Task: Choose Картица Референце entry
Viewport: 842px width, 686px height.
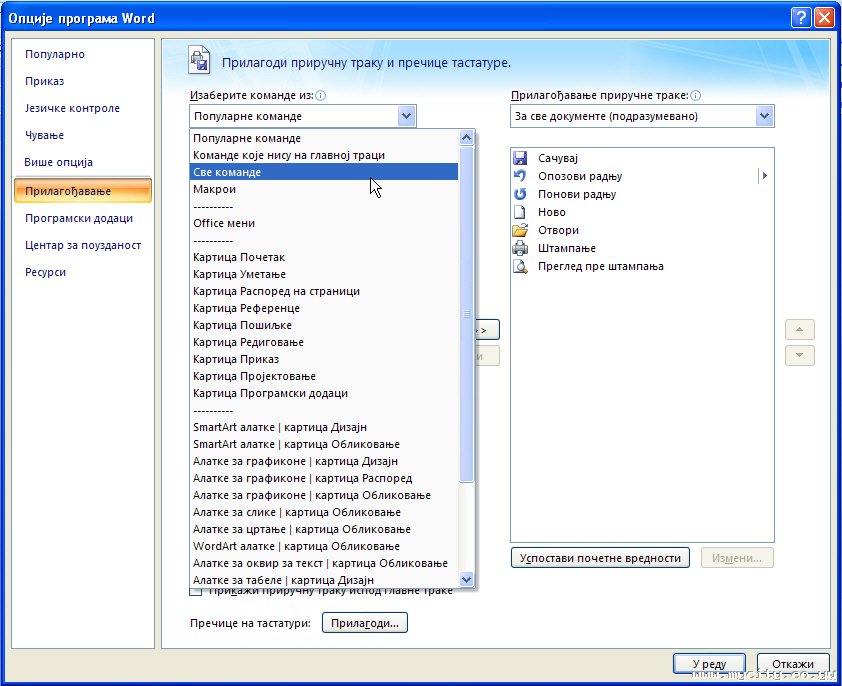Action: [324, 308]
